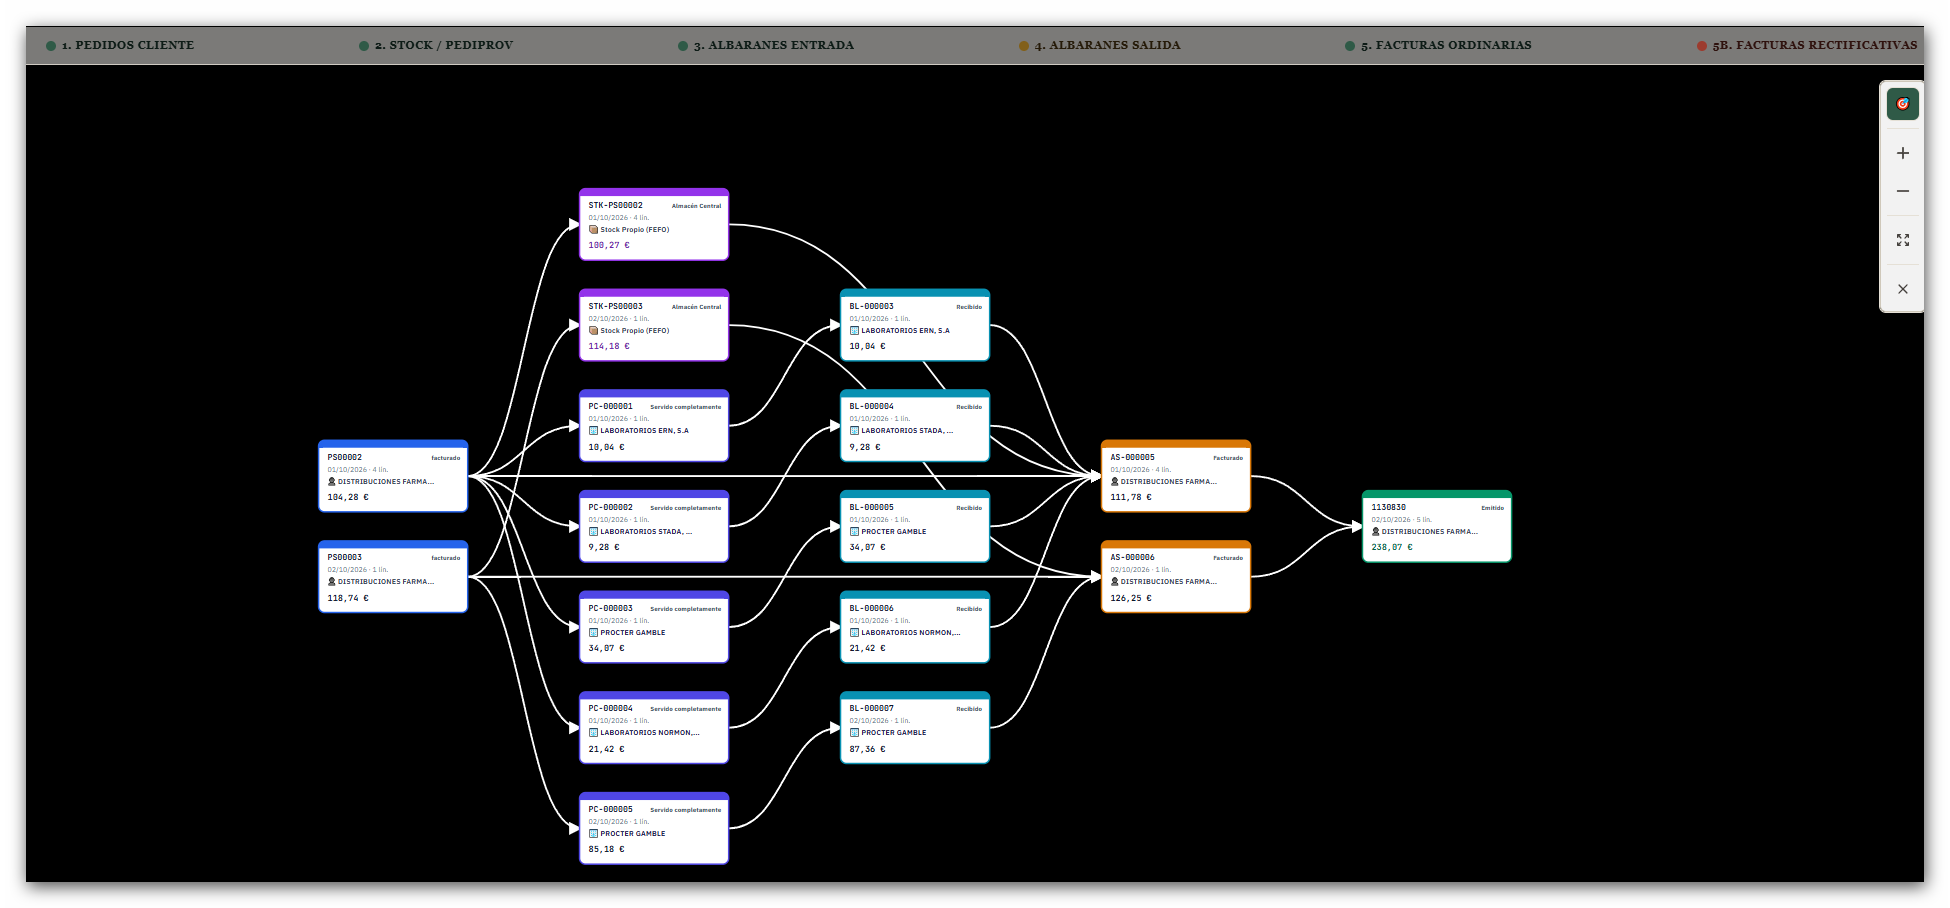This screenshot has height=908, width=1950.
Task: Open receipt note BL-000006
Action: coord(915,627)
